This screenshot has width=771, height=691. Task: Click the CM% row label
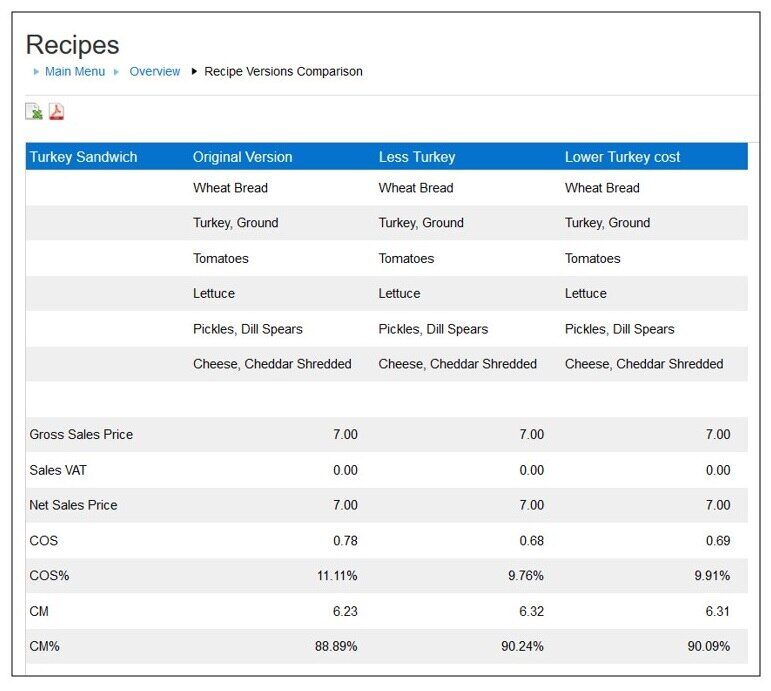[44, 646]
